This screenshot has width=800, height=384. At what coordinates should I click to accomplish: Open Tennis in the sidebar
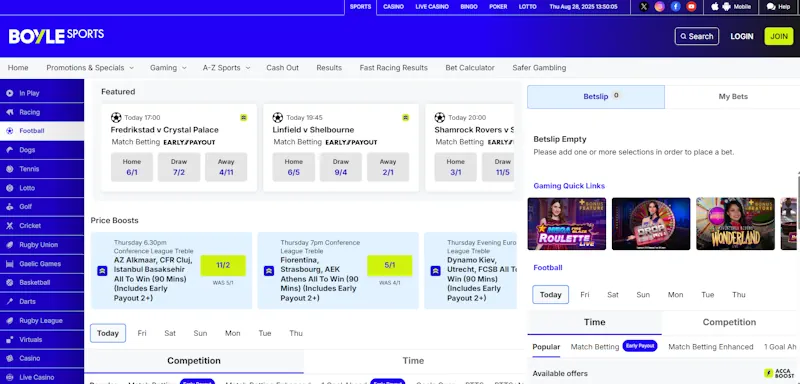(x=42, y=169)
